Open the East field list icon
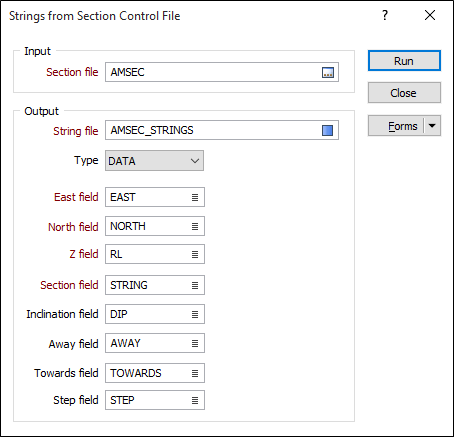Viewport: 454px width, 437px height. coord(195,197)
